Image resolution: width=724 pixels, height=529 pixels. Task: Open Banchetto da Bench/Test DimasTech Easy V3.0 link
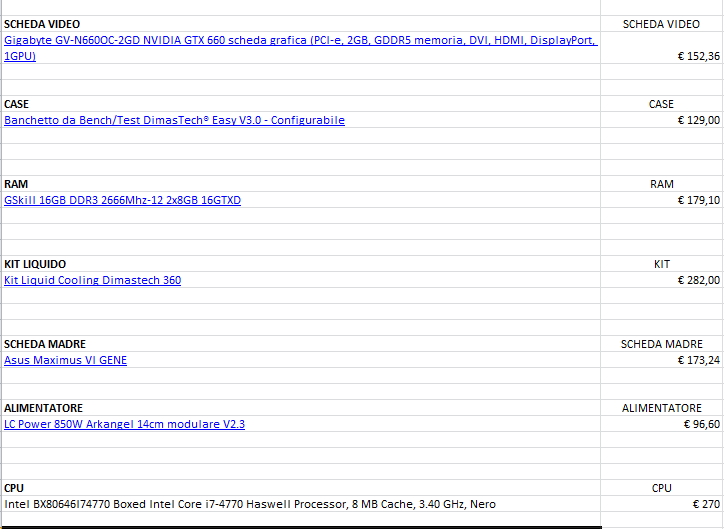point(175,120)
